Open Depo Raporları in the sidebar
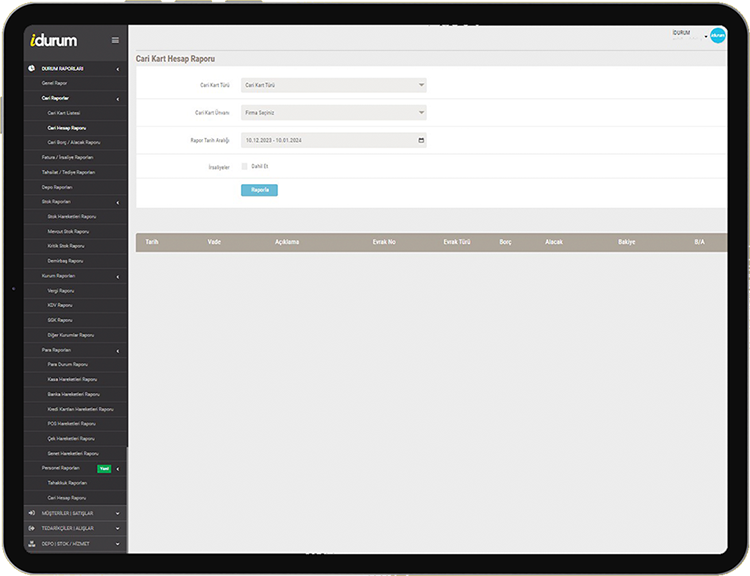This screenshot has height=576, width=750. [x=57, y=187]
